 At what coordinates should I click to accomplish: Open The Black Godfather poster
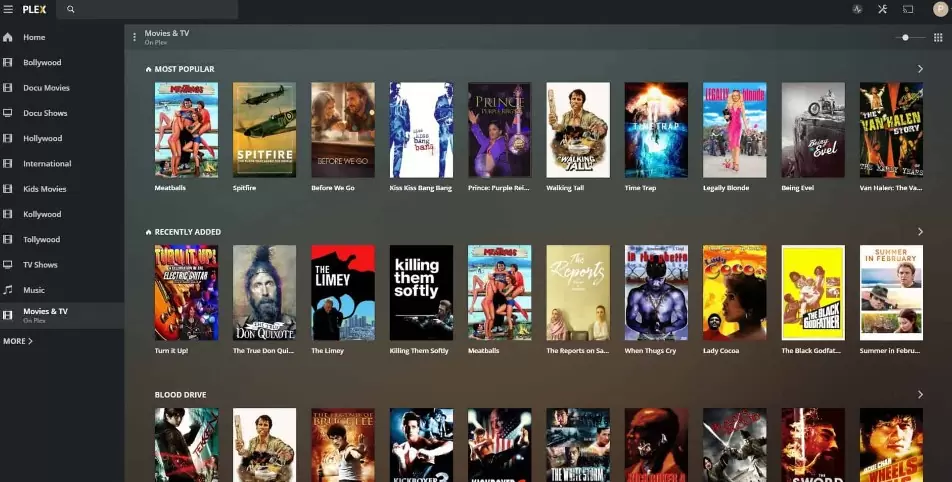(x=812, y=293)
